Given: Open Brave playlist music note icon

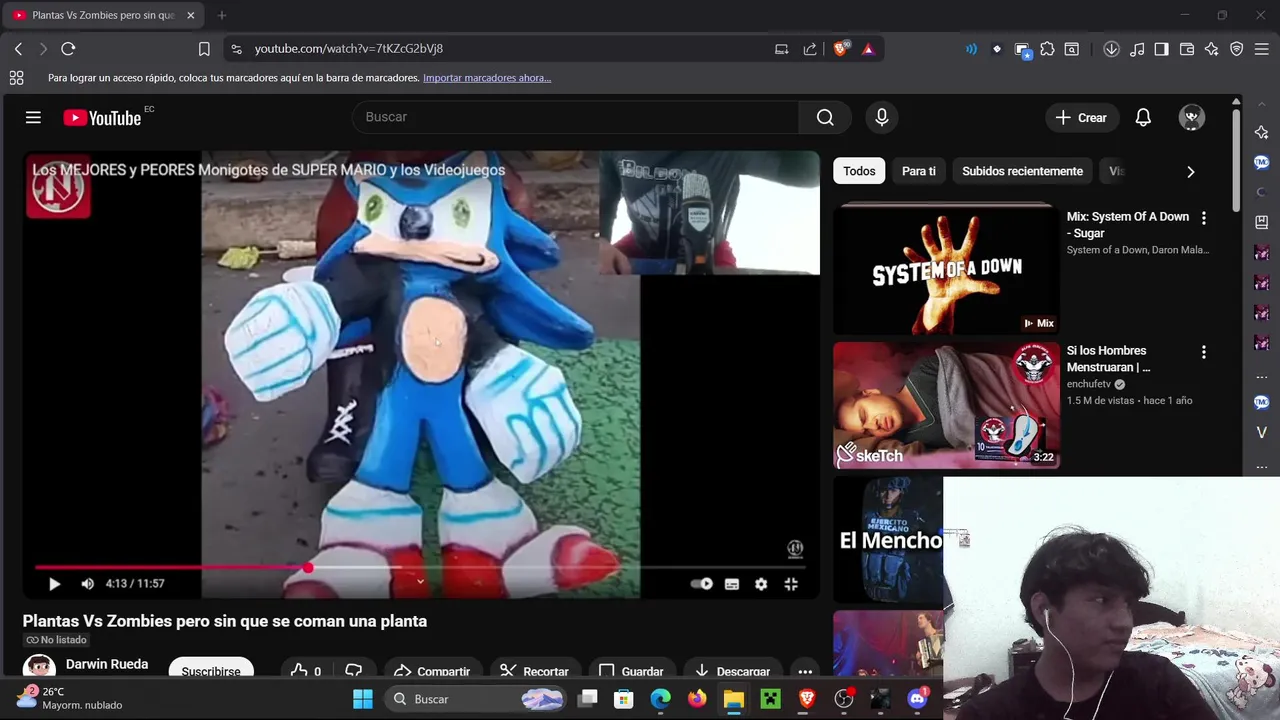Looking at the screenshot, I should coord(1137,49).
